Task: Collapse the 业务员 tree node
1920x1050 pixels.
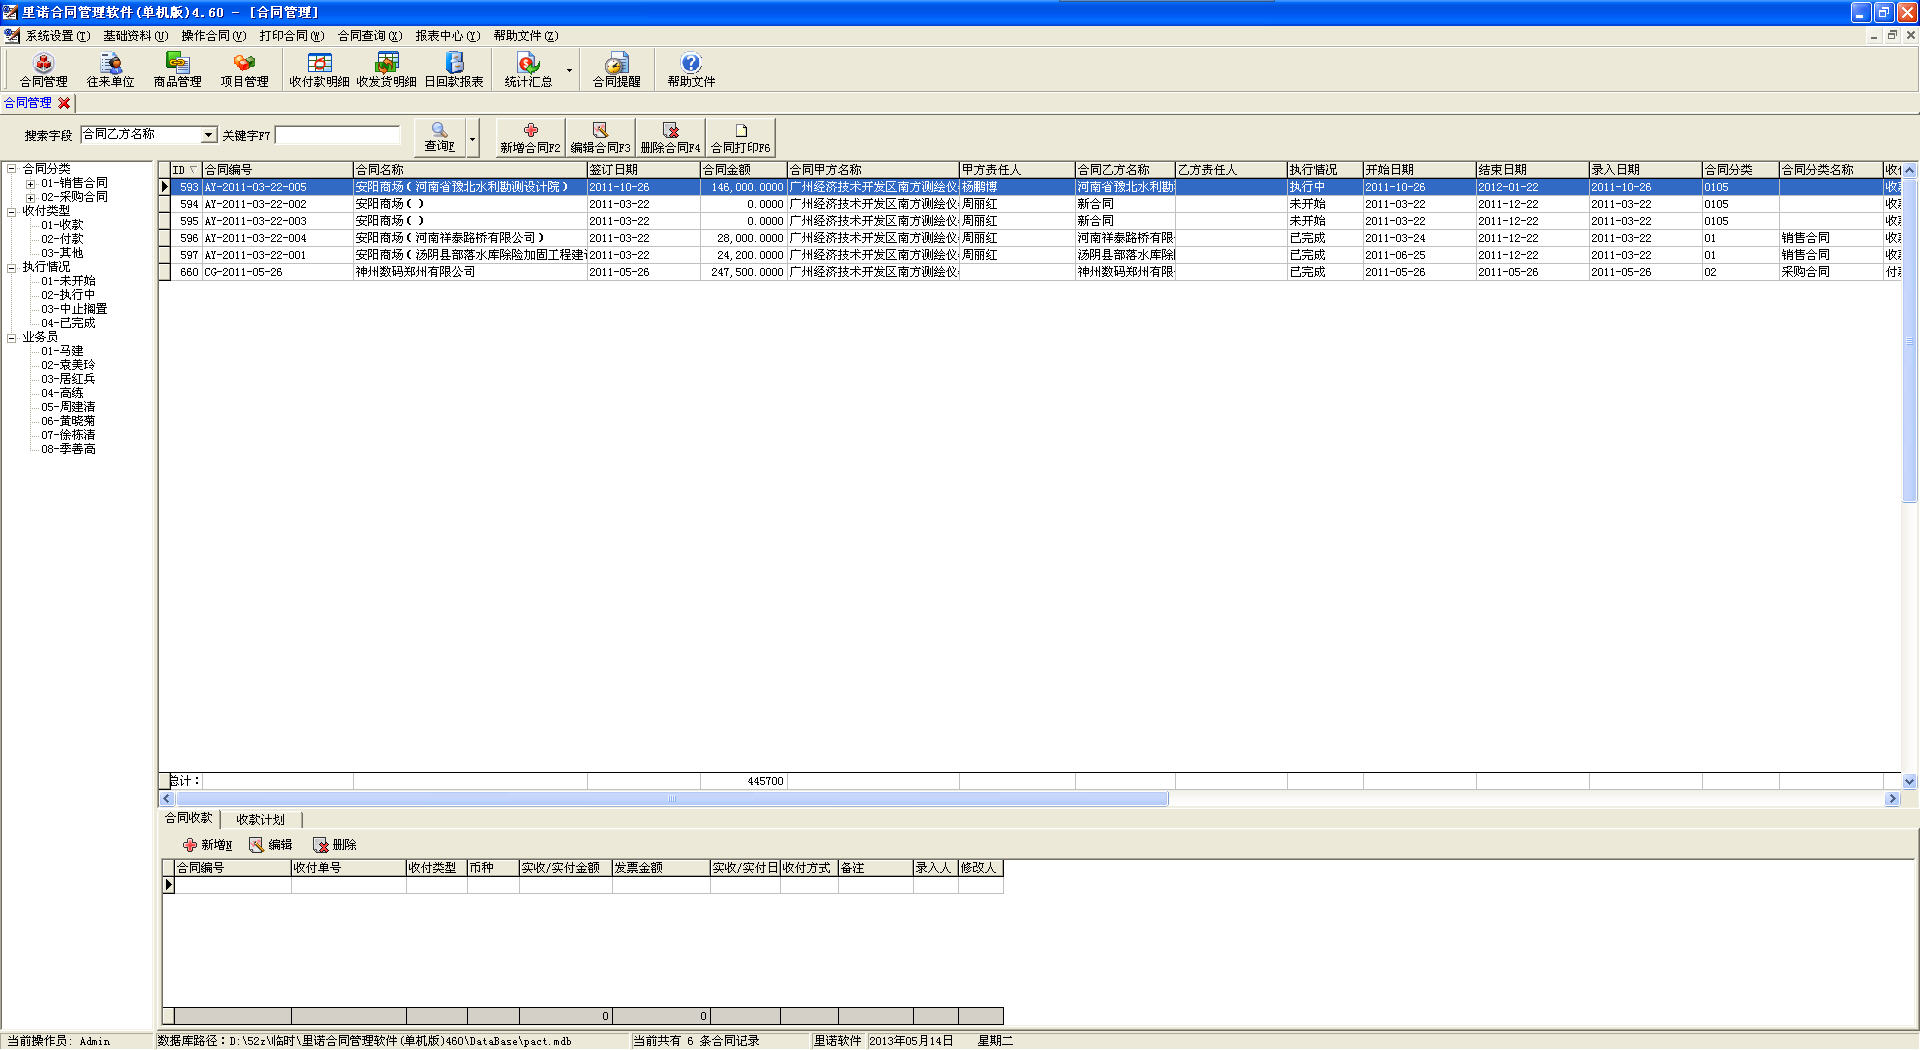Action: pyautogui.click(x=11, y=337)
